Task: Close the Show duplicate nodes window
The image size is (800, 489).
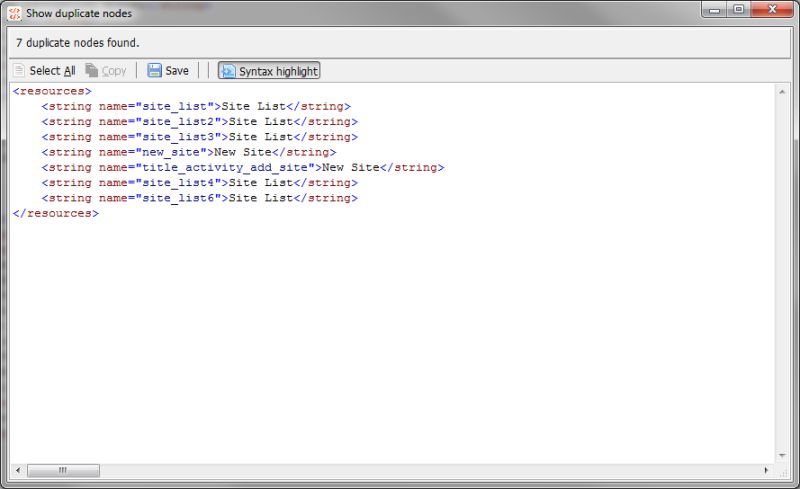Action: (x=772, y=10)
